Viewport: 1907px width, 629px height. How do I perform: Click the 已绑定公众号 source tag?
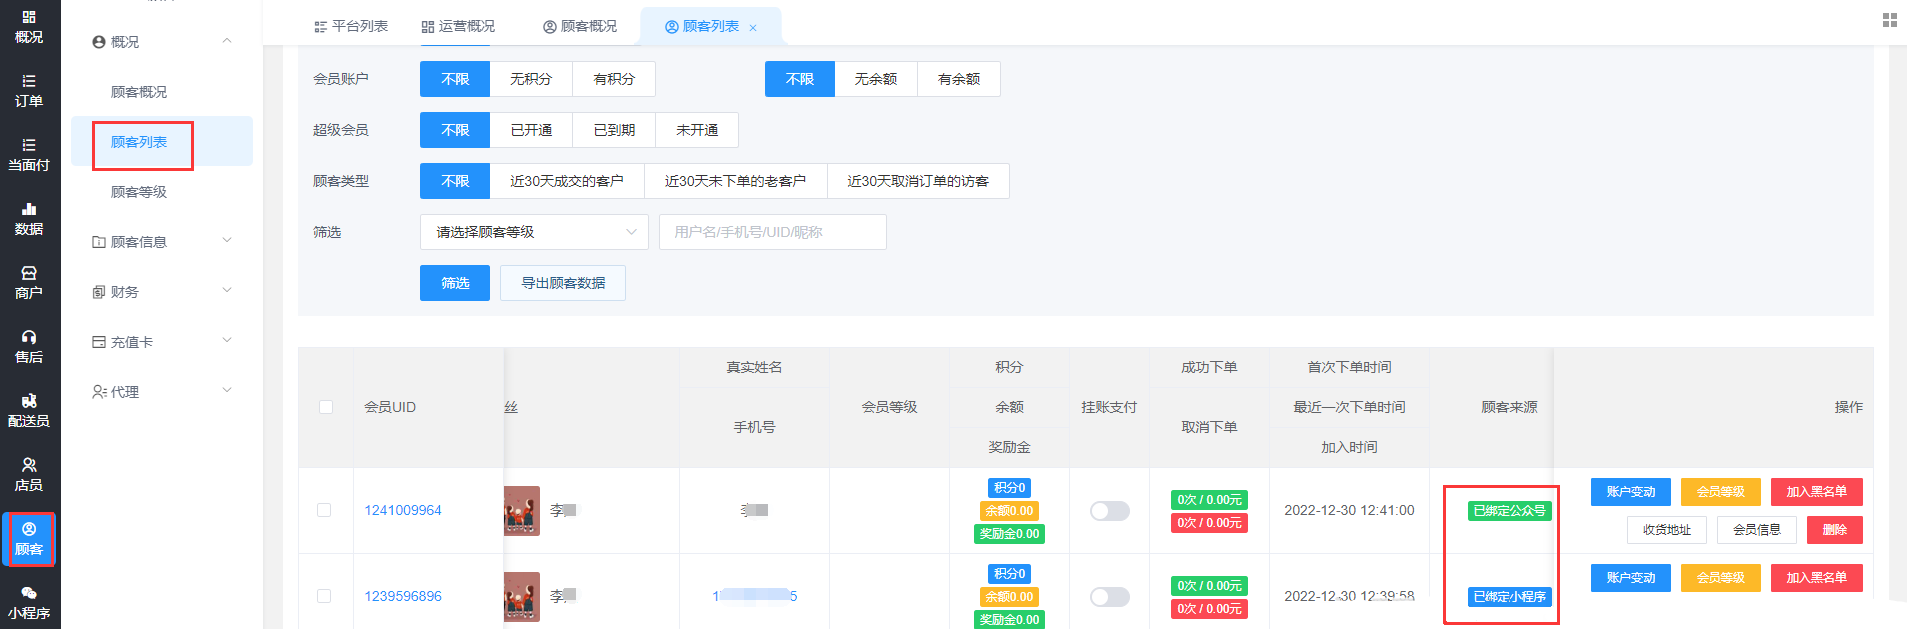click(1510, 511)
